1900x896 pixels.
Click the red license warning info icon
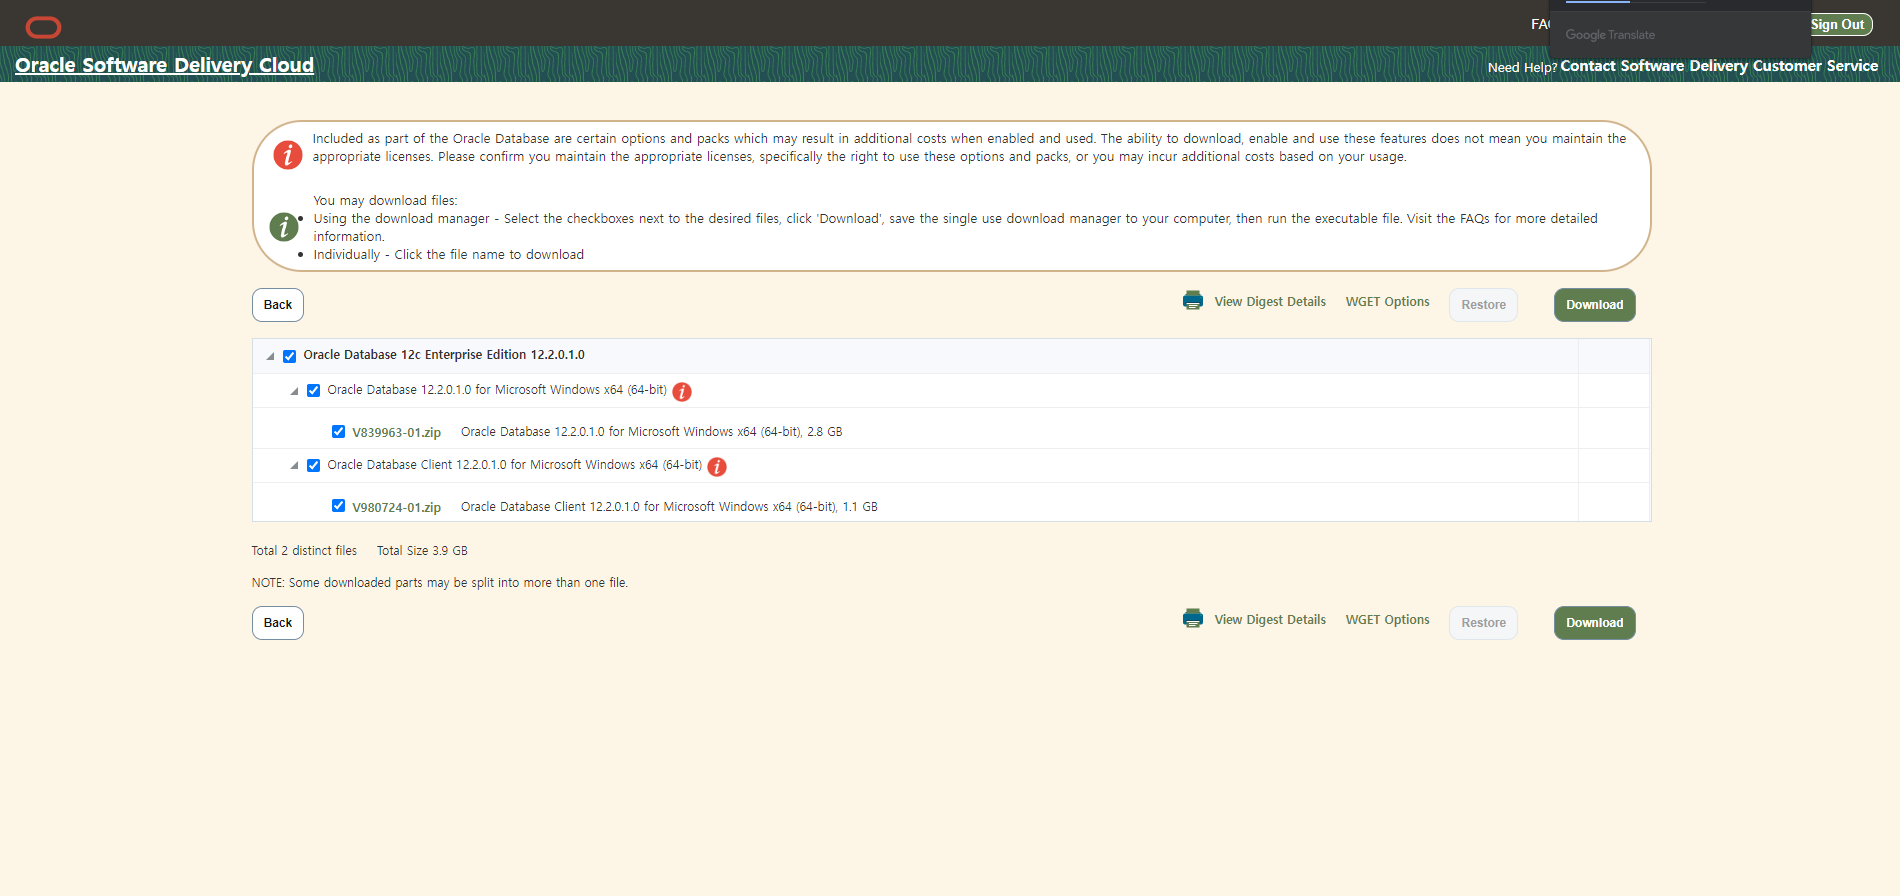pos(288,155)
